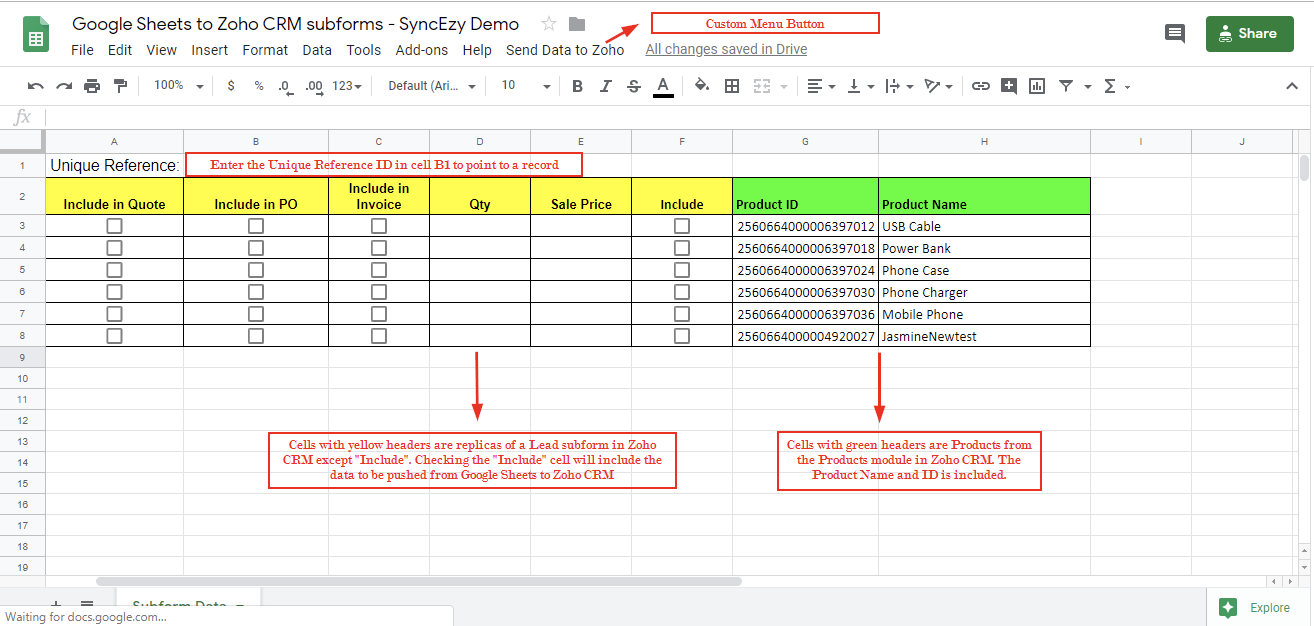The width and height of the screenshot is (1314, 626).
Task: Insert a chart using chart icon
Action: click(1037, 86)
